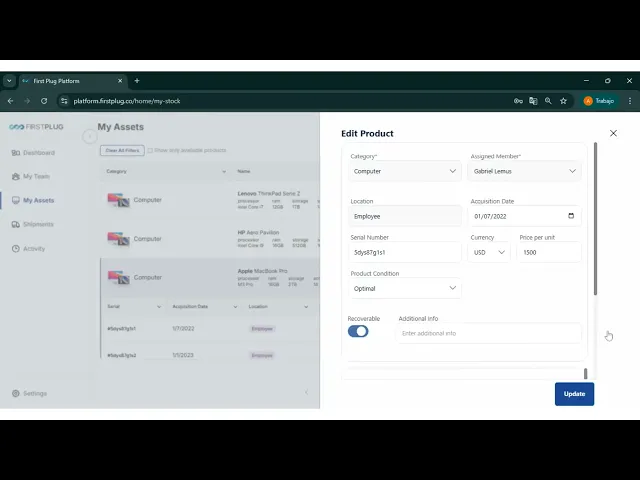Open the Category column filter chevron
Screen dimensions: 640x480
click(224, 171)
